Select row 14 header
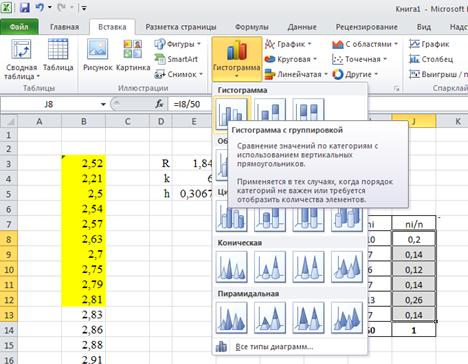The image size is (468, 364). point(9,330)
